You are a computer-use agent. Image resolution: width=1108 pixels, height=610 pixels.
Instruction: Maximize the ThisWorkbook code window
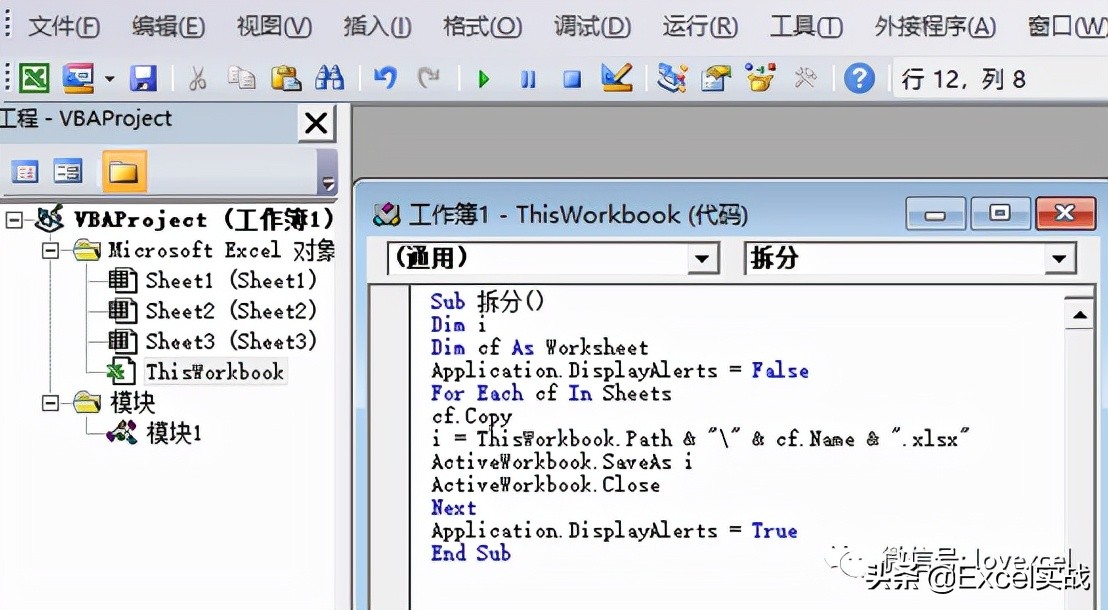[999, 213]
